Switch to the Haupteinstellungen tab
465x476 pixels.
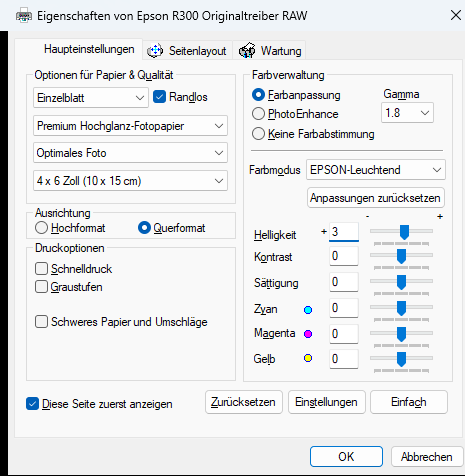[89, 49]
